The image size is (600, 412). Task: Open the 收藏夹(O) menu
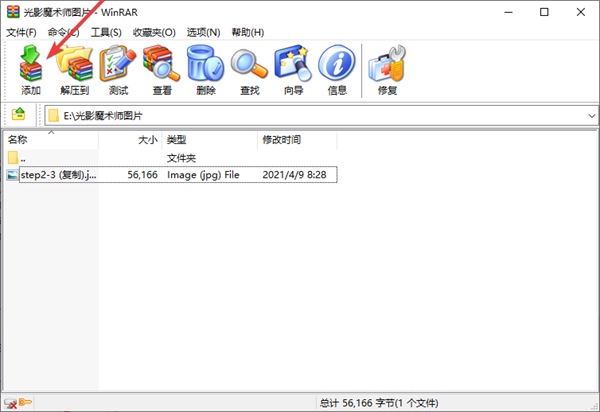coord(154,33)
